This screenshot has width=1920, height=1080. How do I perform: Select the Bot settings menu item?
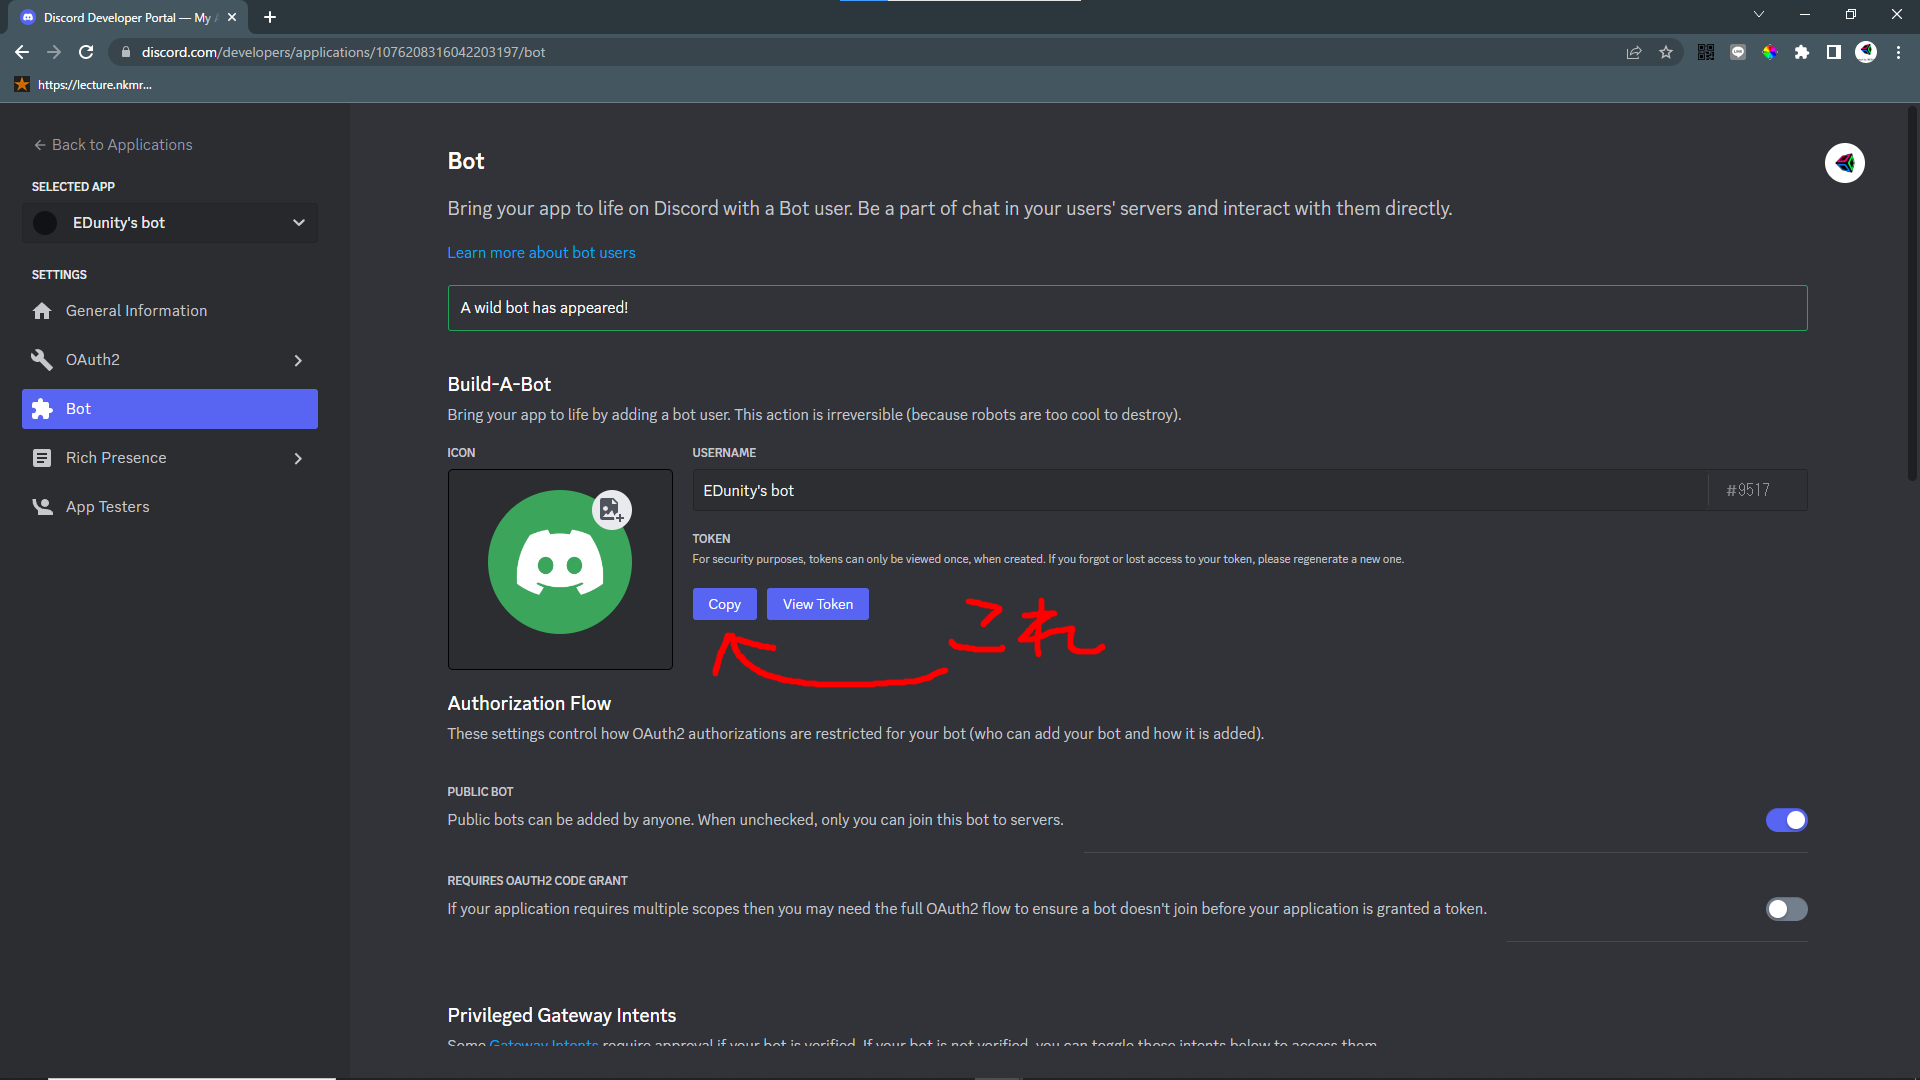point(170,409)
